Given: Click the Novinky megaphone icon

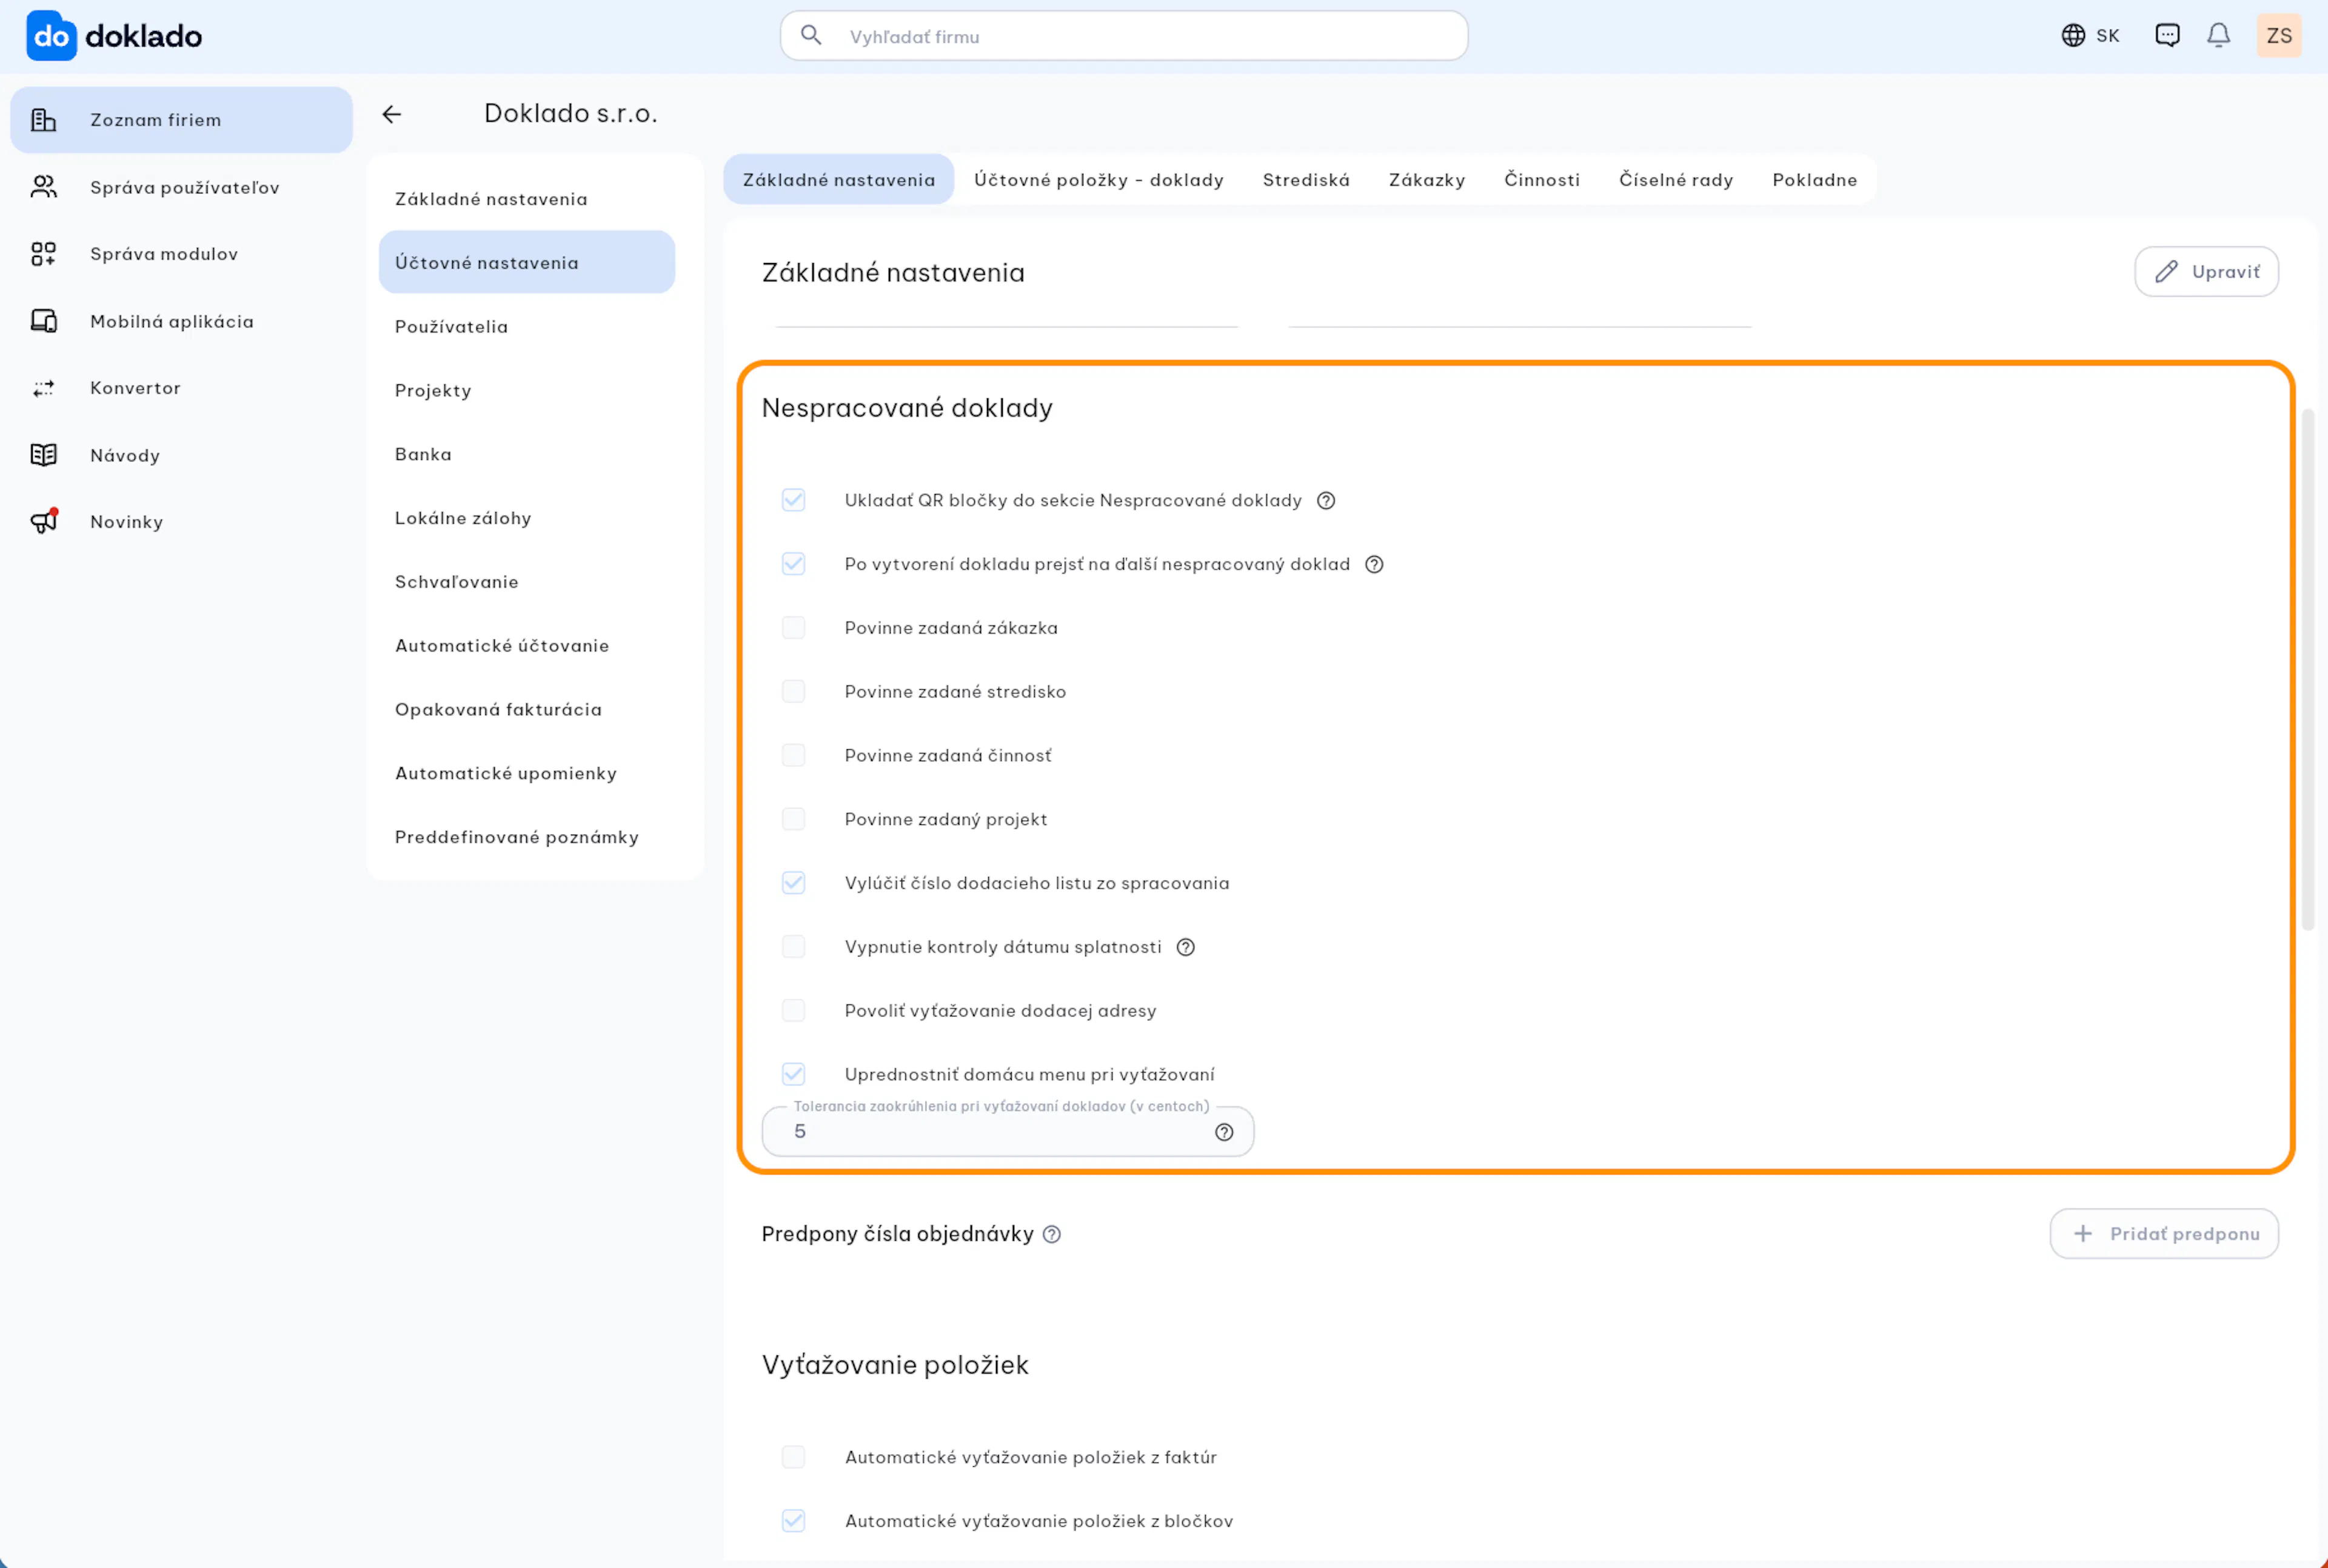Looking at the screenshot, I should [x=43, y=521].
